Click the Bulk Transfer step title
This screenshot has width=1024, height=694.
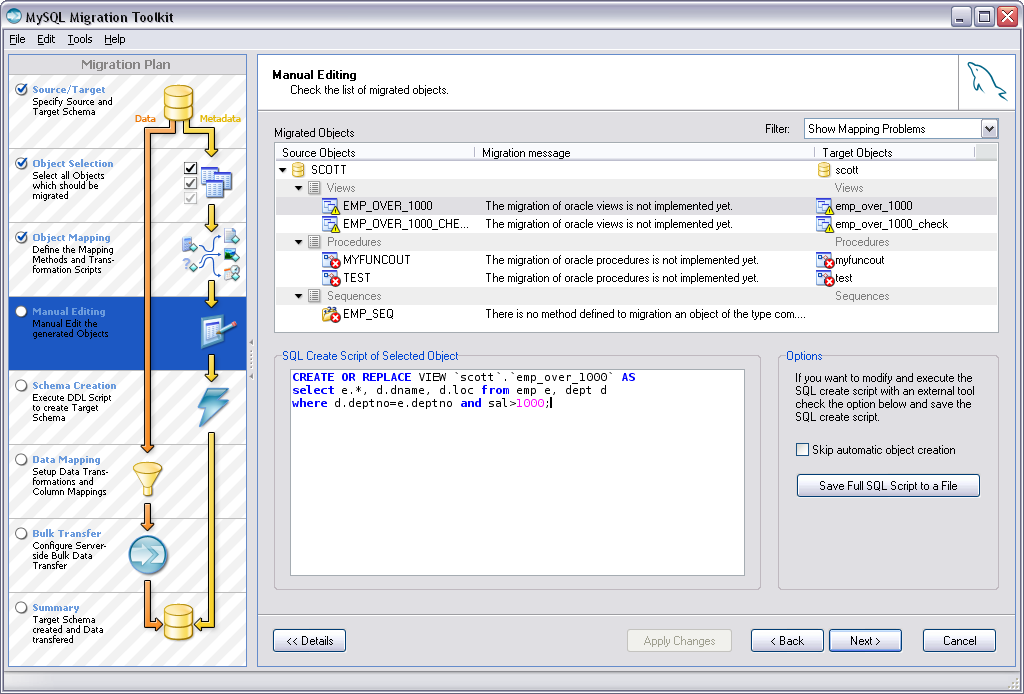67,533
